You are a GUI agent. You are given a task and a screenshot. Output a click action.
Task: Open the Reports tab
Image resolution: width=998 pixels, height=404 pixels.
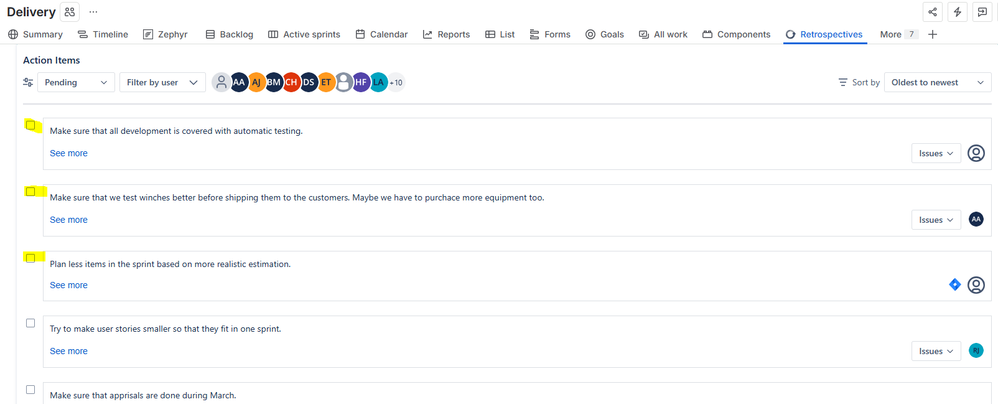(x=446, y=34)
